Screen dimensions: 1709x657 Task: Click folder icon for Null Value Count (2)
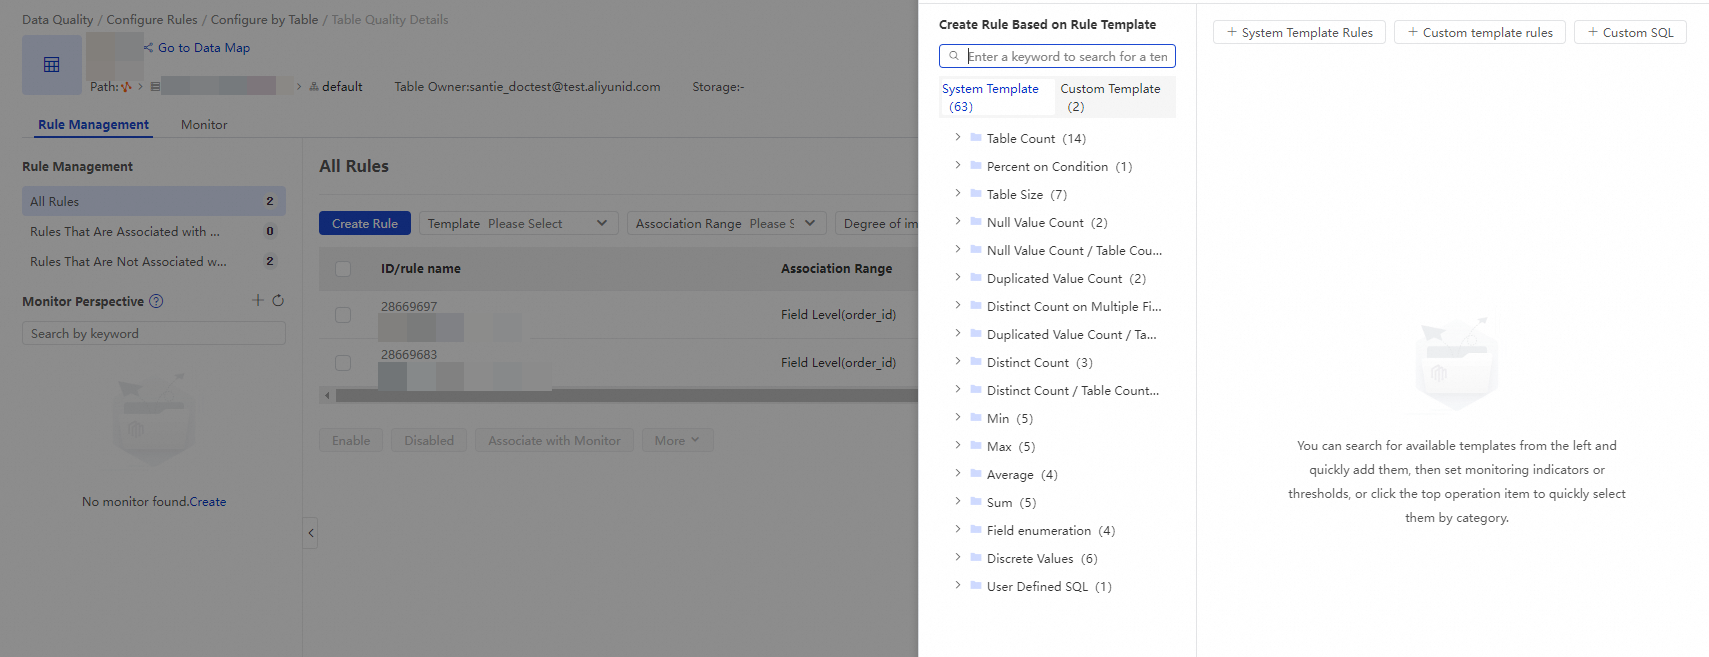(975, 222)
